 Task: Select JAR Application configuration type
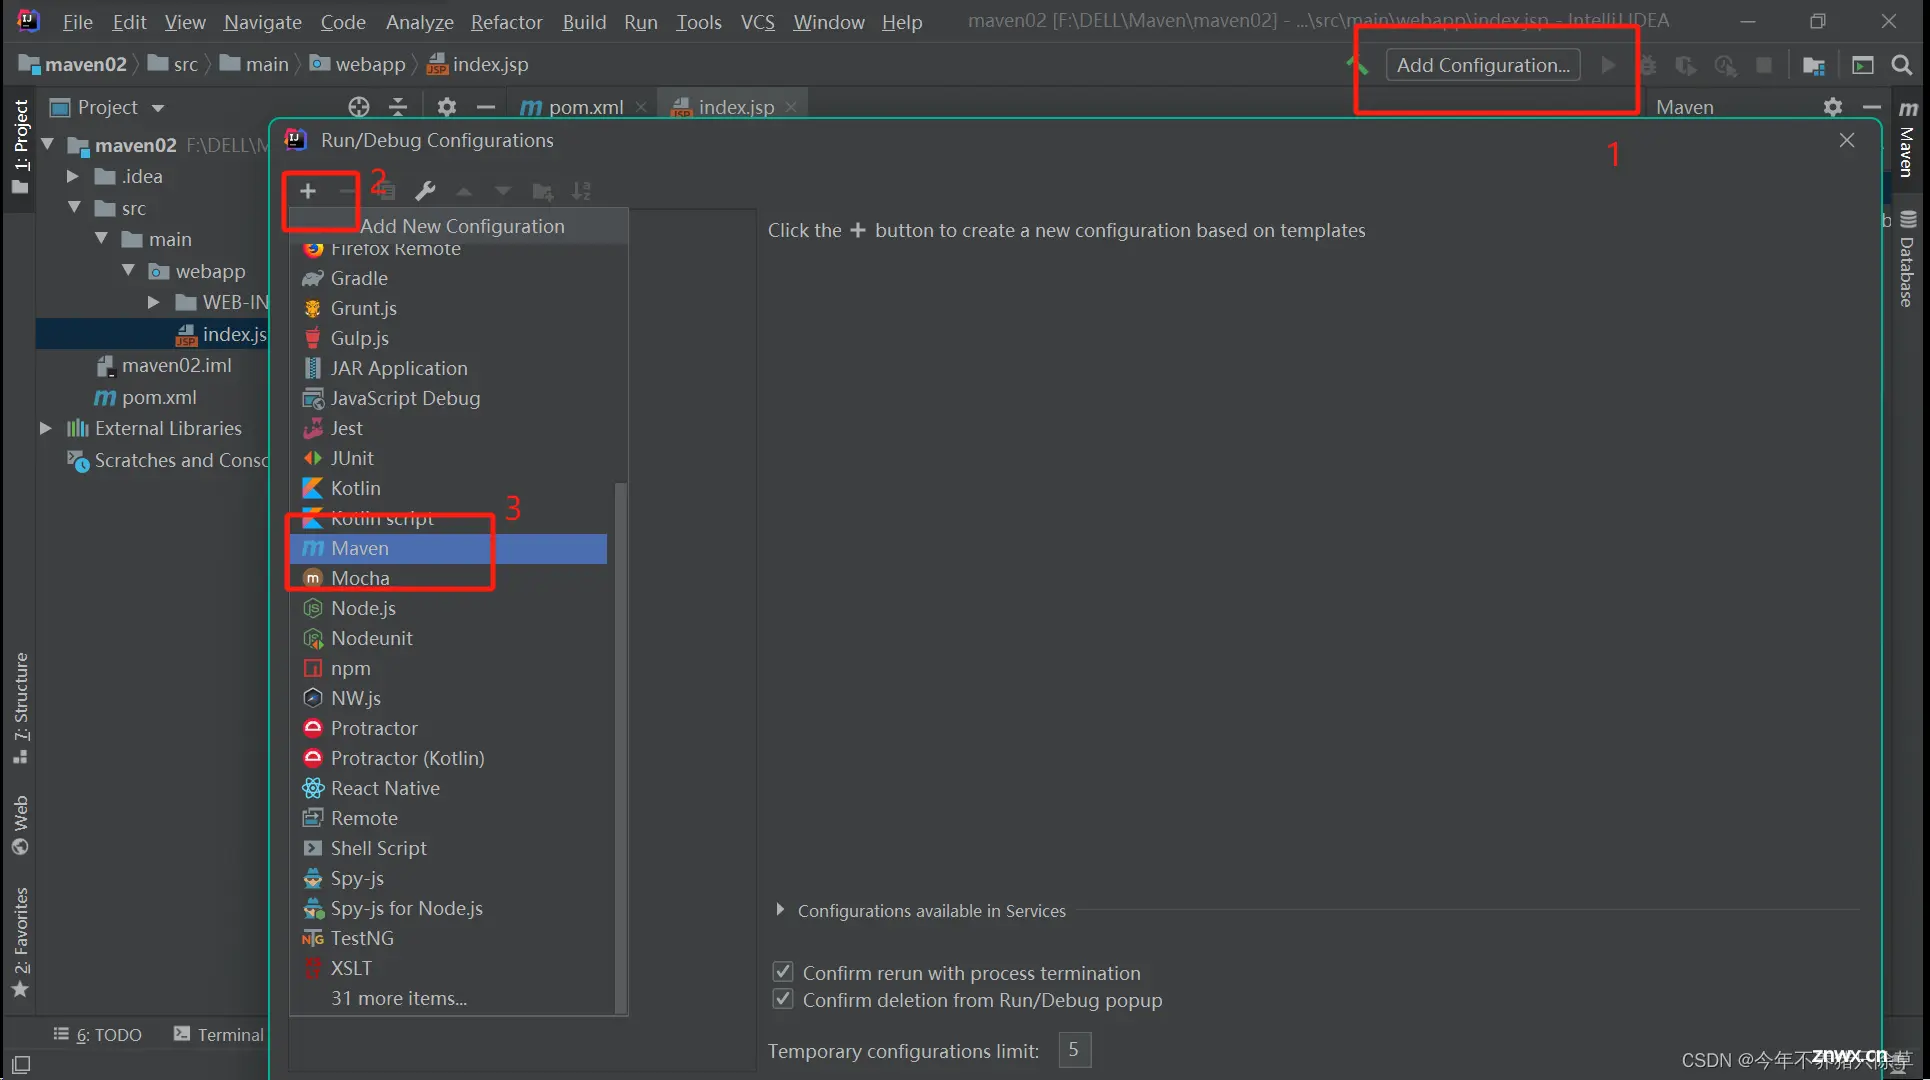pyautogui.click(x=448, y=368)
